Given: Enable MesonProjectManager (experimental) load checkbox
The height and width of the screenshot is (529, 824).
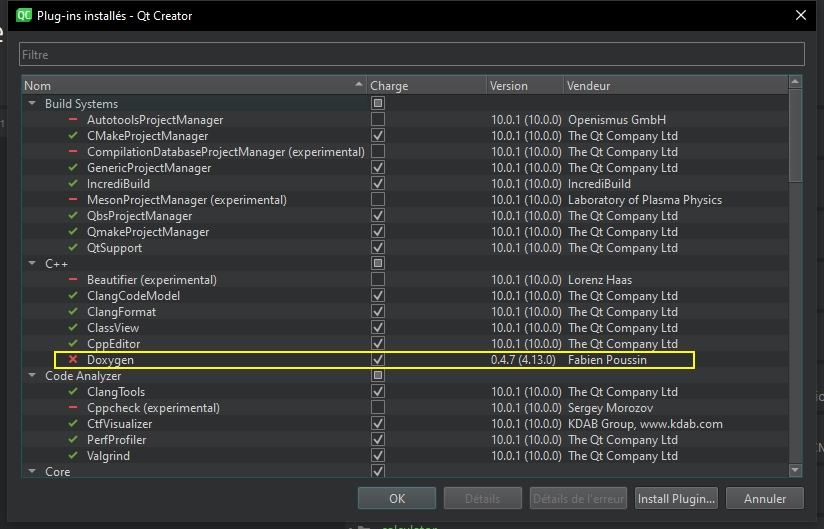Looking at the screenshot, I should 378,199.
